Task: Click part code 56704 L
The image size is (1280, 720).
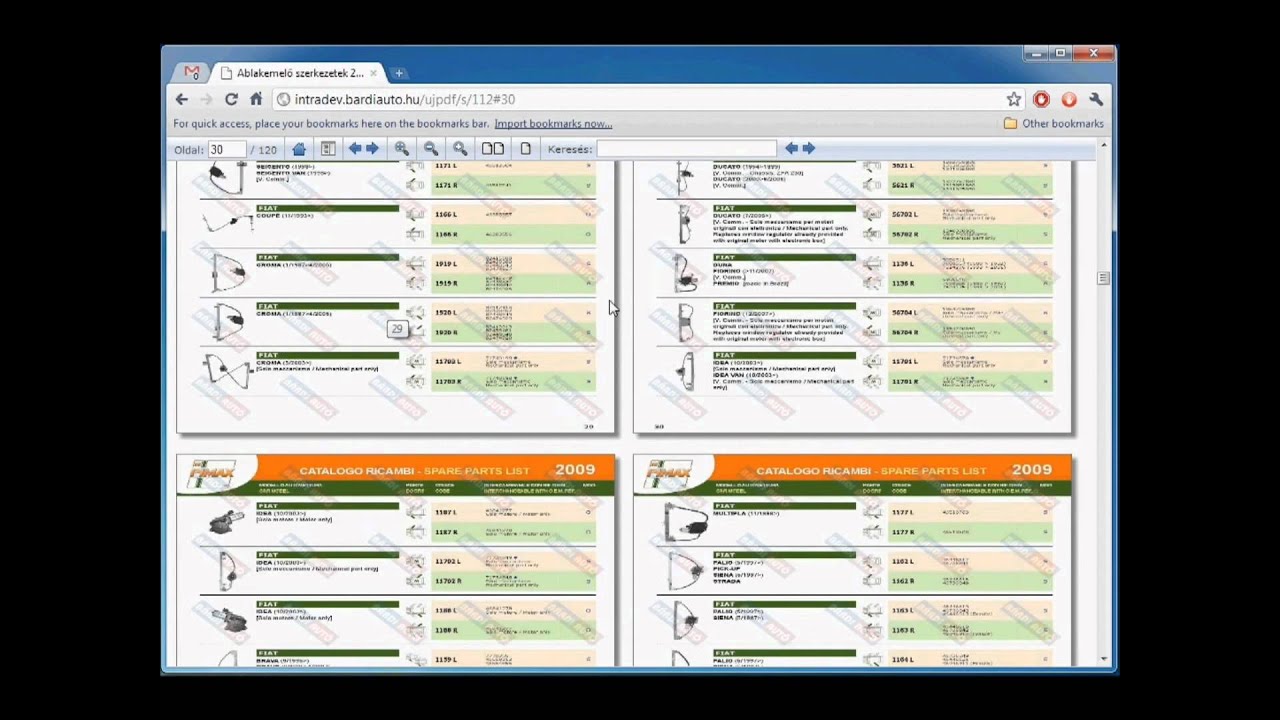Action: pos(904,313)
